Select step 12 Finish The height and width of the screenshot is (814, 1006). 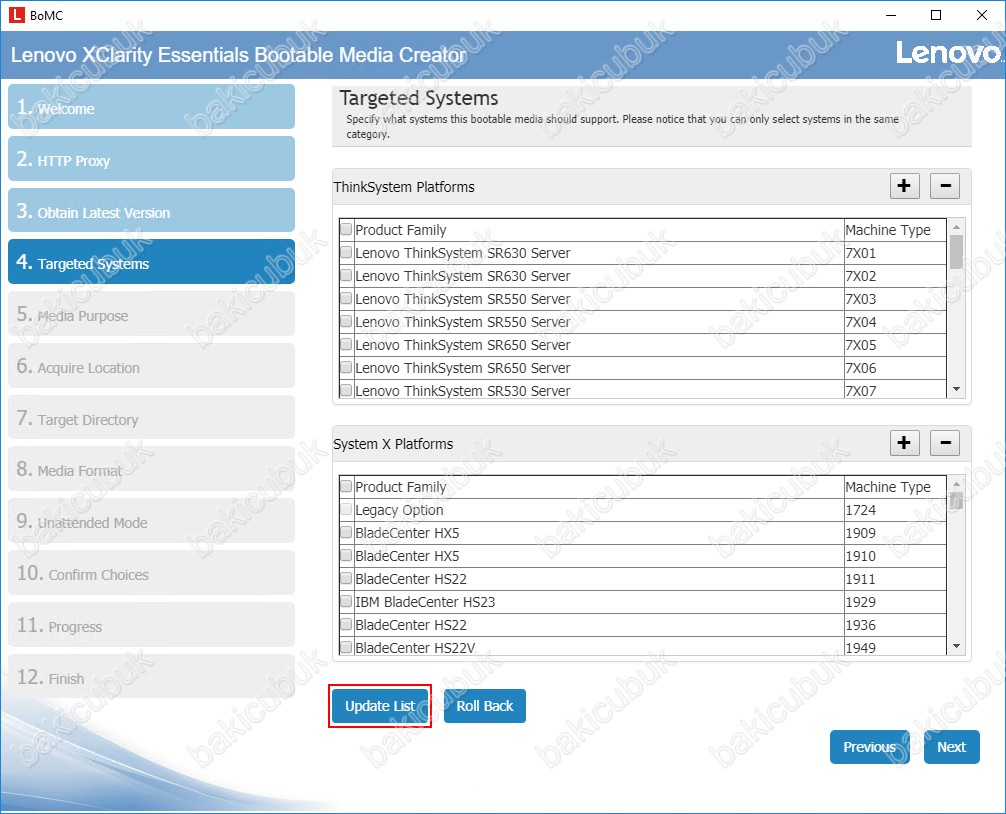[x=151, y=677]
